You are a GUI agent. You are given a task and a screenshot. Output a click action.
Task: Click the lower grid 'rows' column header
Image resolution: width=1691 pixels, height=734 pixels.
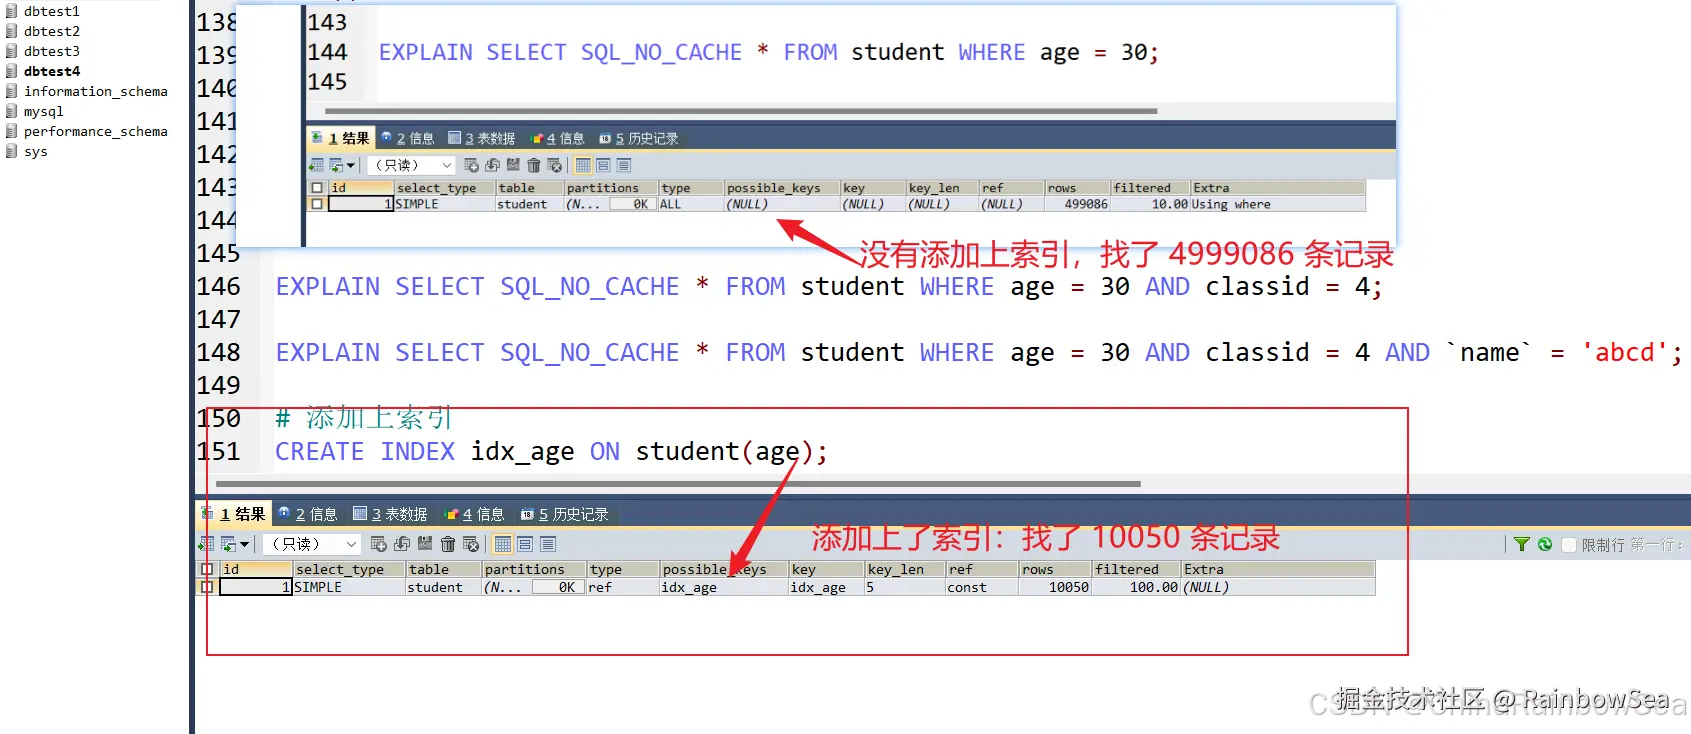click(x=1055, y=569)
